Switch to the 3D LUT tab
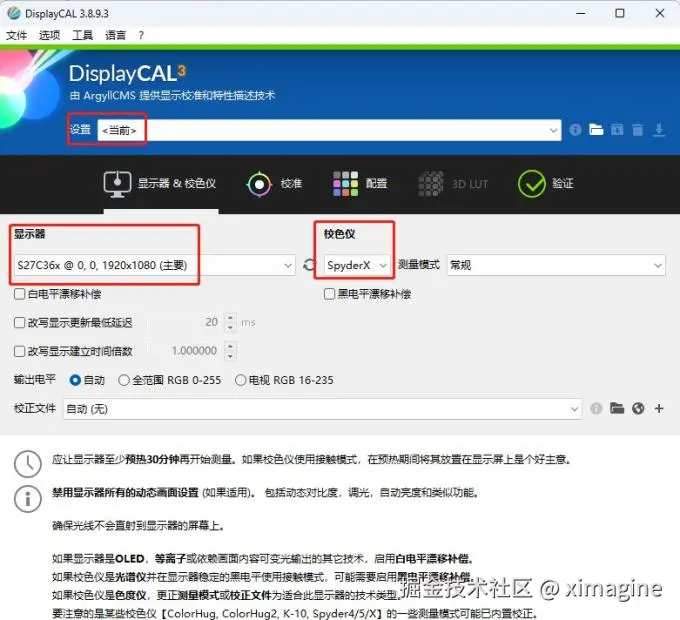 [x=453, y=184]
